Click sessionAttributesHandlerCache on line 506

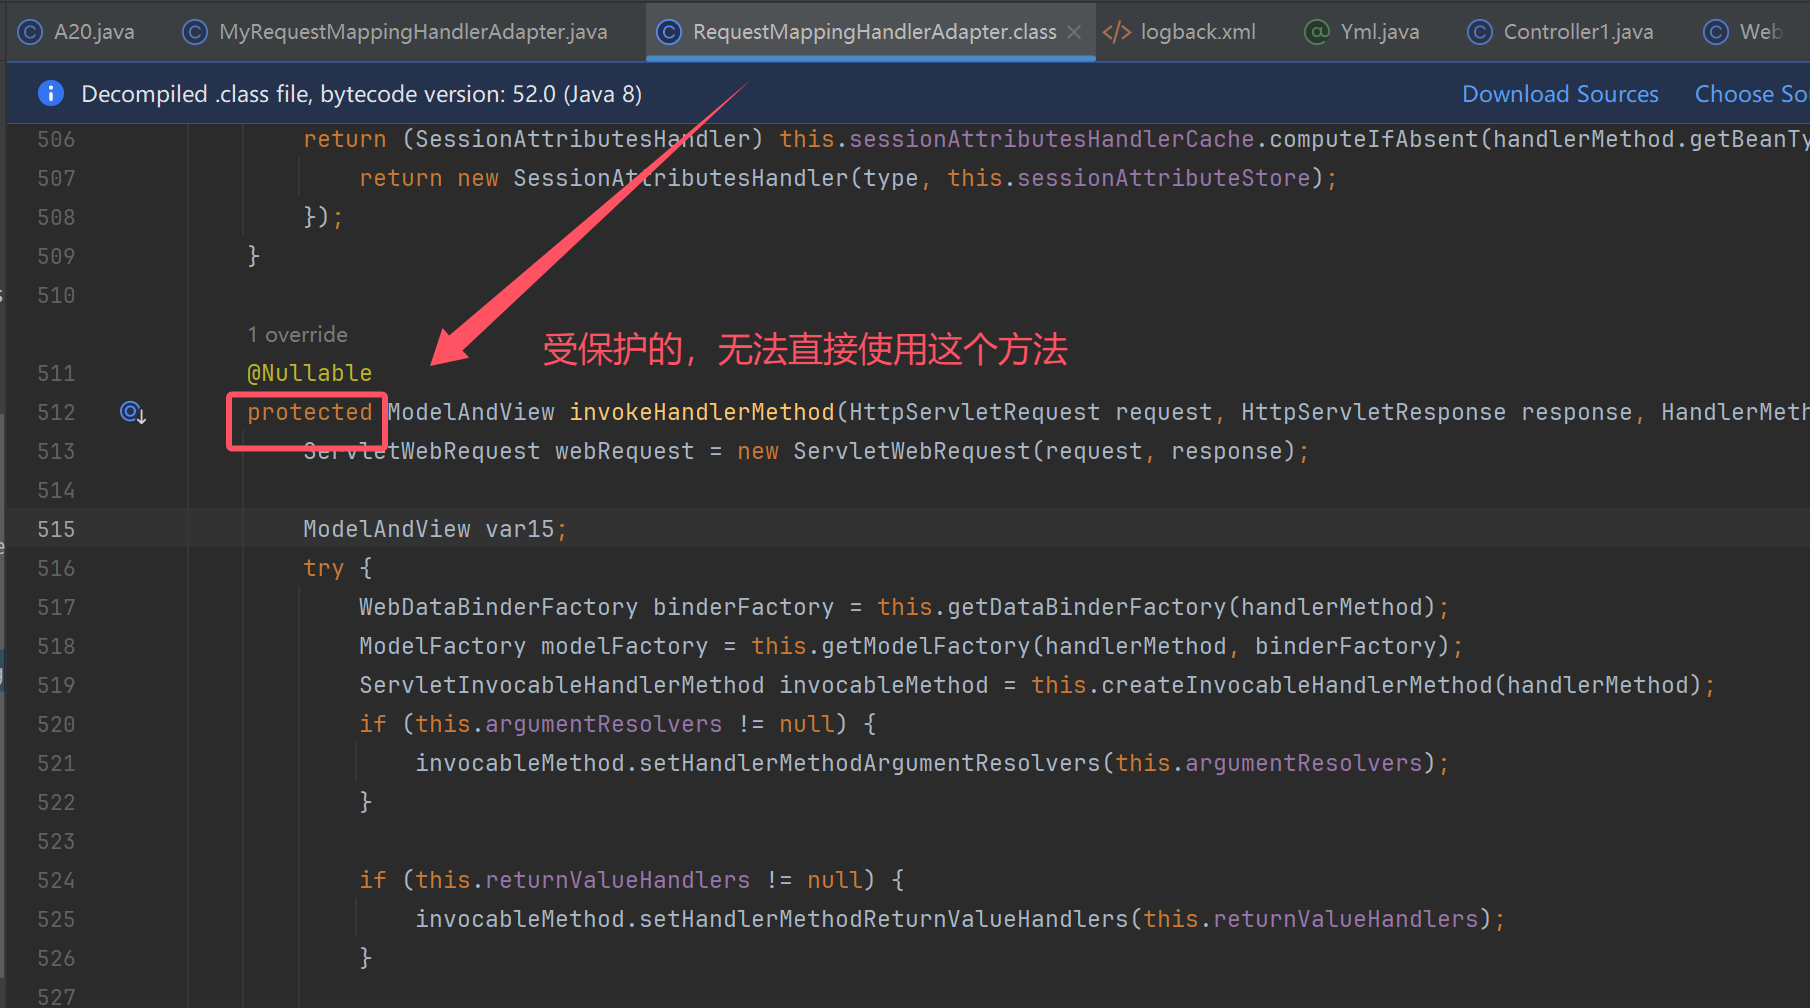point(1051,139)
